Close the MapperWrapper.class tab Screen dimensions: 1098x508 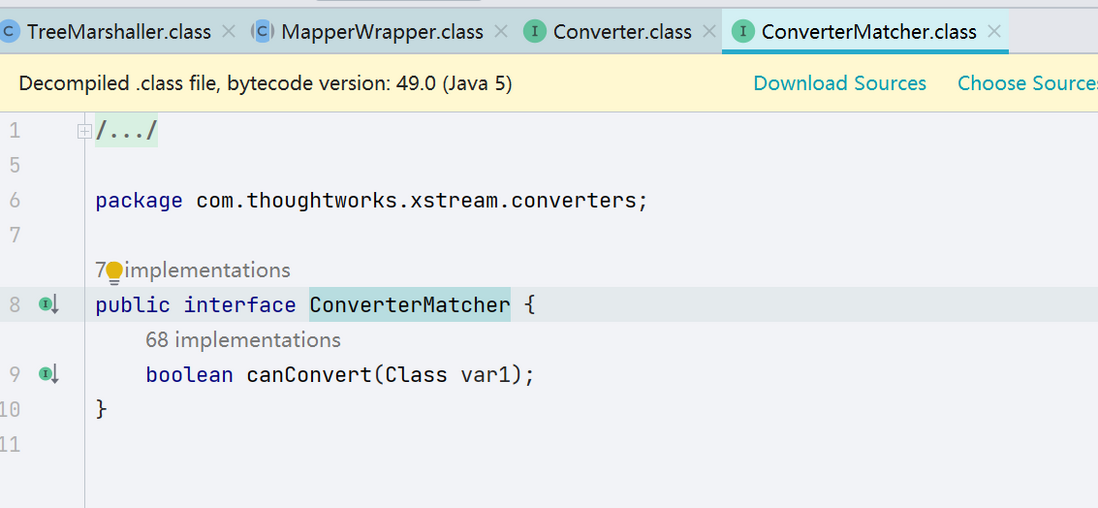pyautogui.click(x=501, y=32)
